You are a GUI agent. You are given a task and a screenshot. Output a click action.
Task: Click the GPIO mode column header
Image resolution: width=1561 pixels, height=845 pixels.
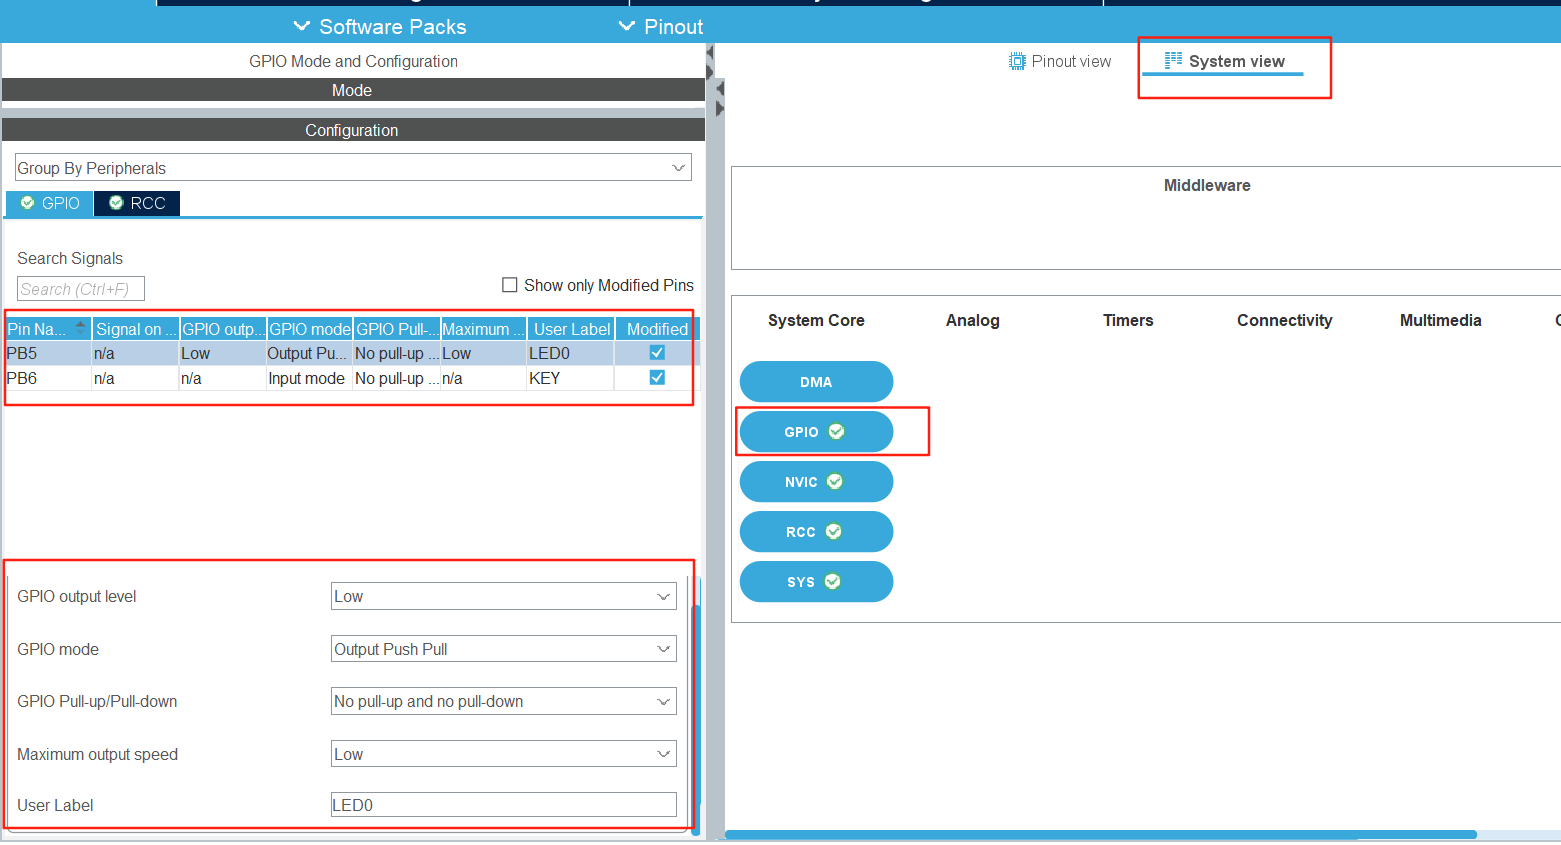click(310, 329)
